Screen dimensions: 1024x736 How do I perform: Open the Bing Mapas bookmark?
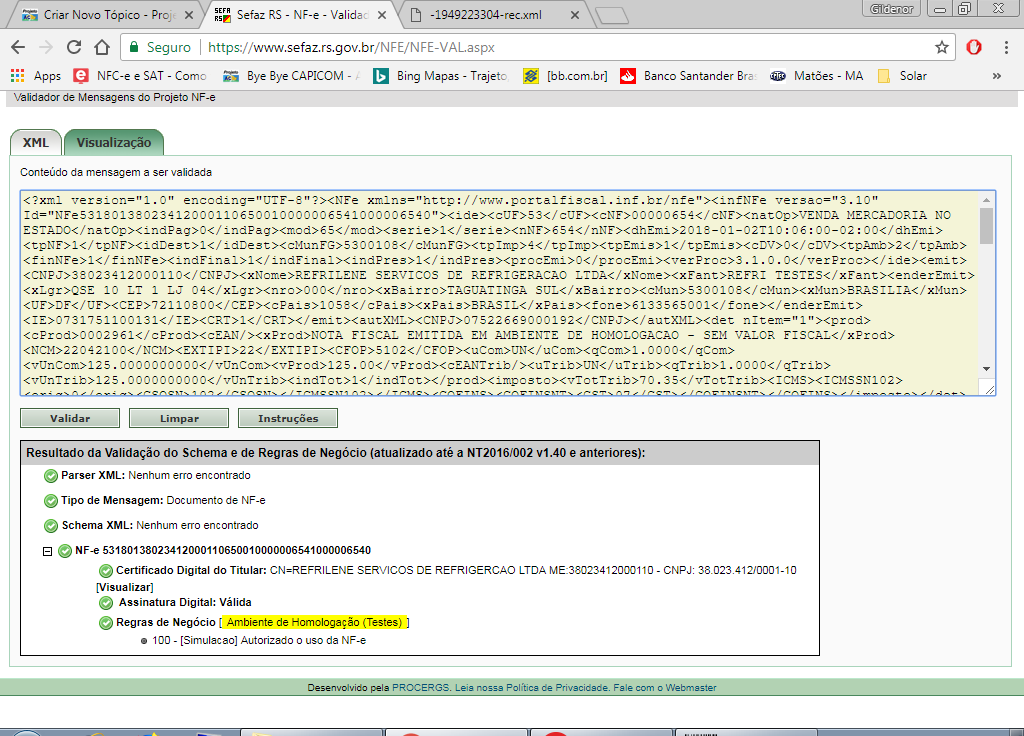coord(440,76)
